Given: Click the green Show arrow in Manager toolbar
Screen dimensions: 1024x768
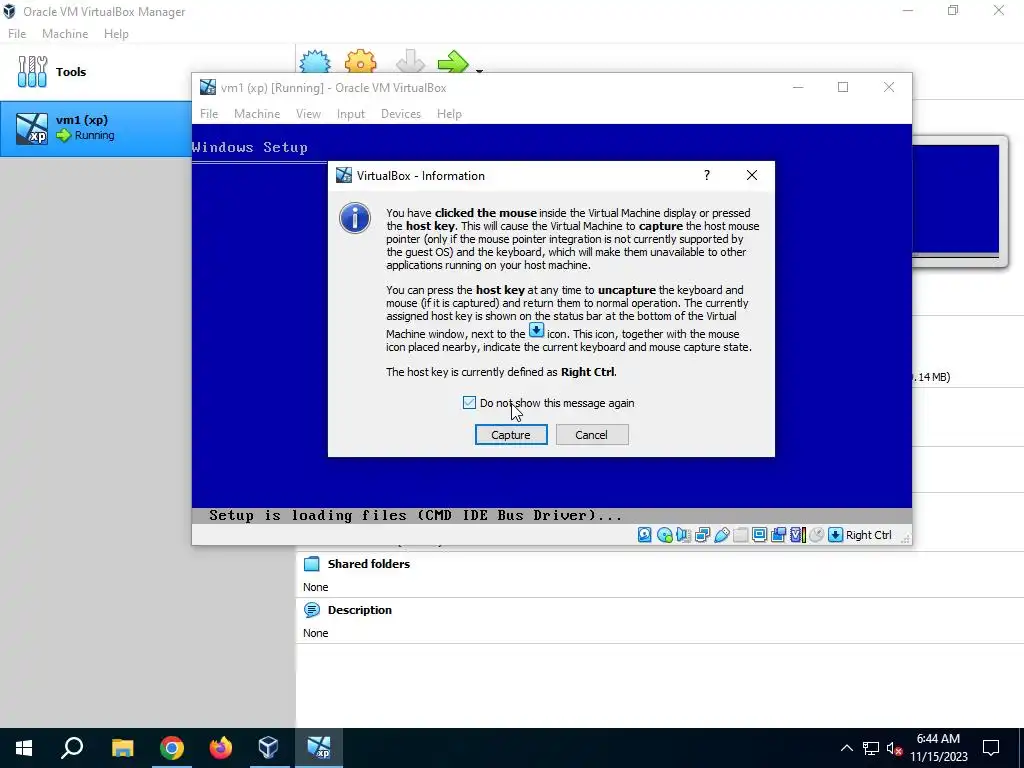Looking at the screenshot, I should click(x=453, y=61).
